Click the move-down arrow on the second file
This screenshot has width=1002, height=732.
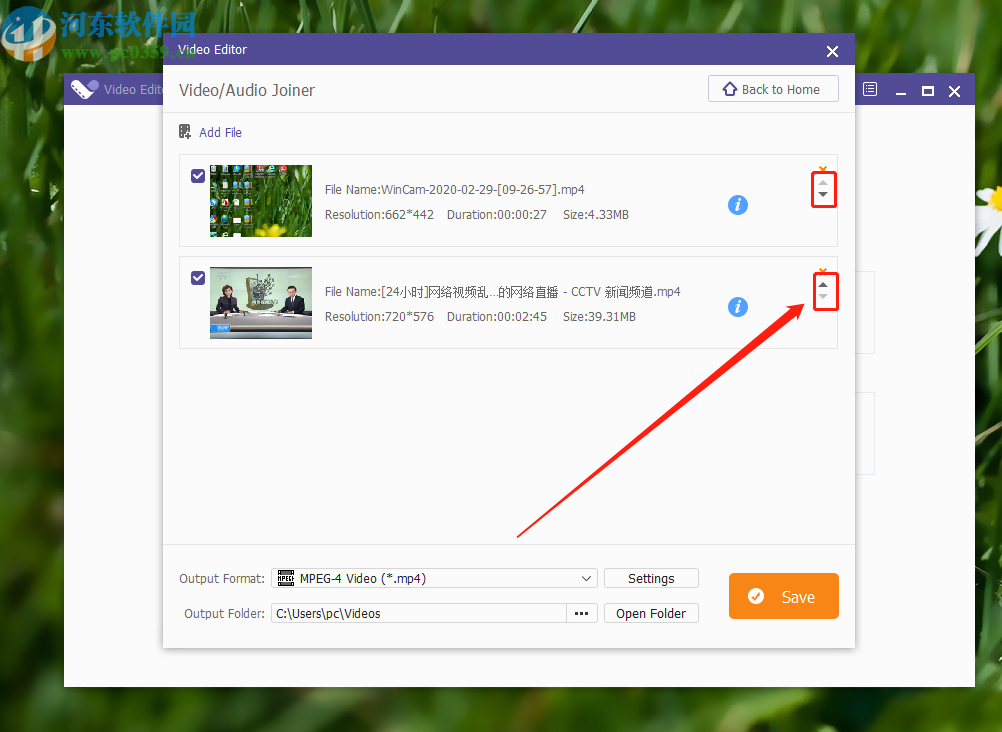pyautogui.click(x=824, y=298)
